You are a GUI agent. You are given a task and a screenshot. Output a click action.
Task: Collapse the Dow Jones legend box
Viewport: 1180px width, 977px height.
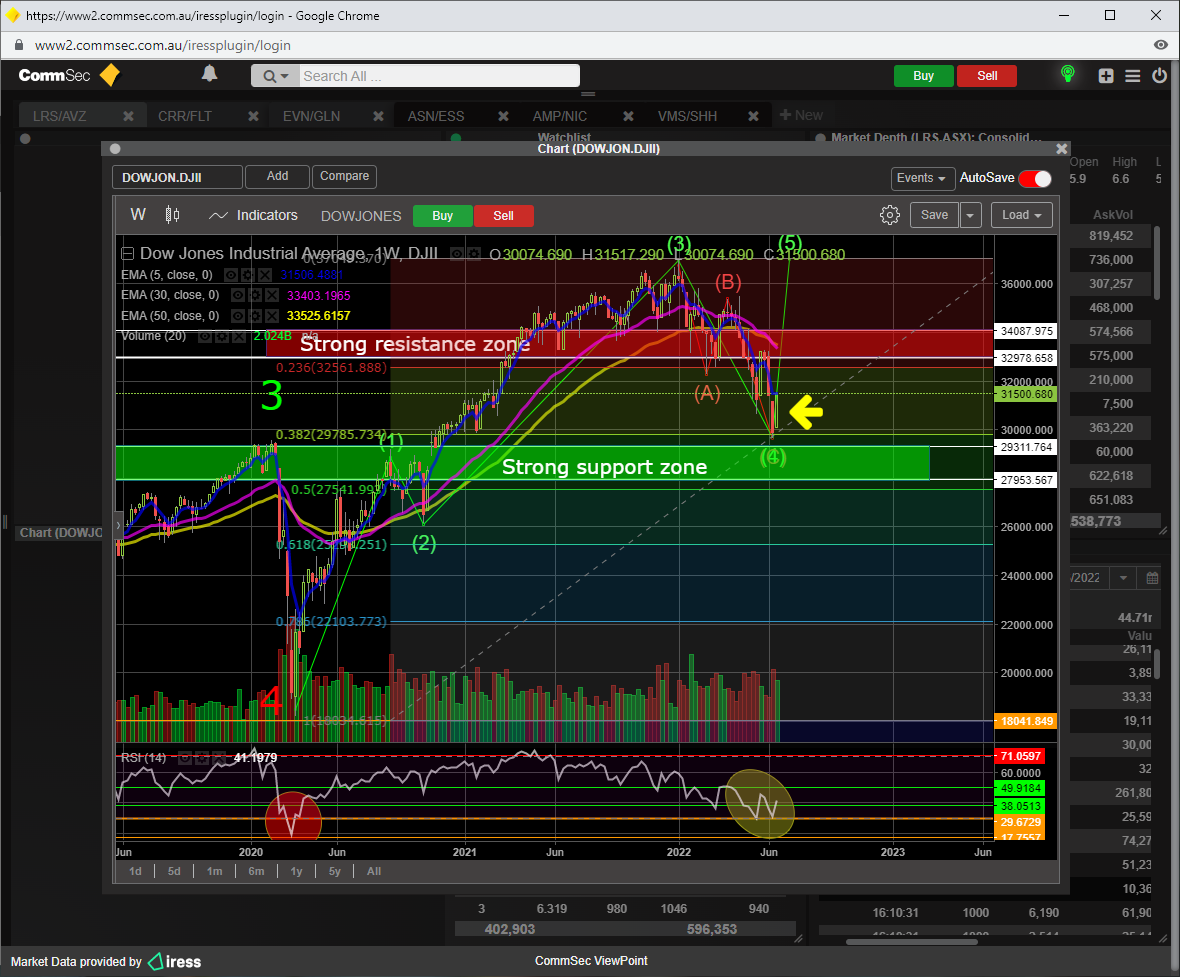pyautogui.click(x=128, y=254)
